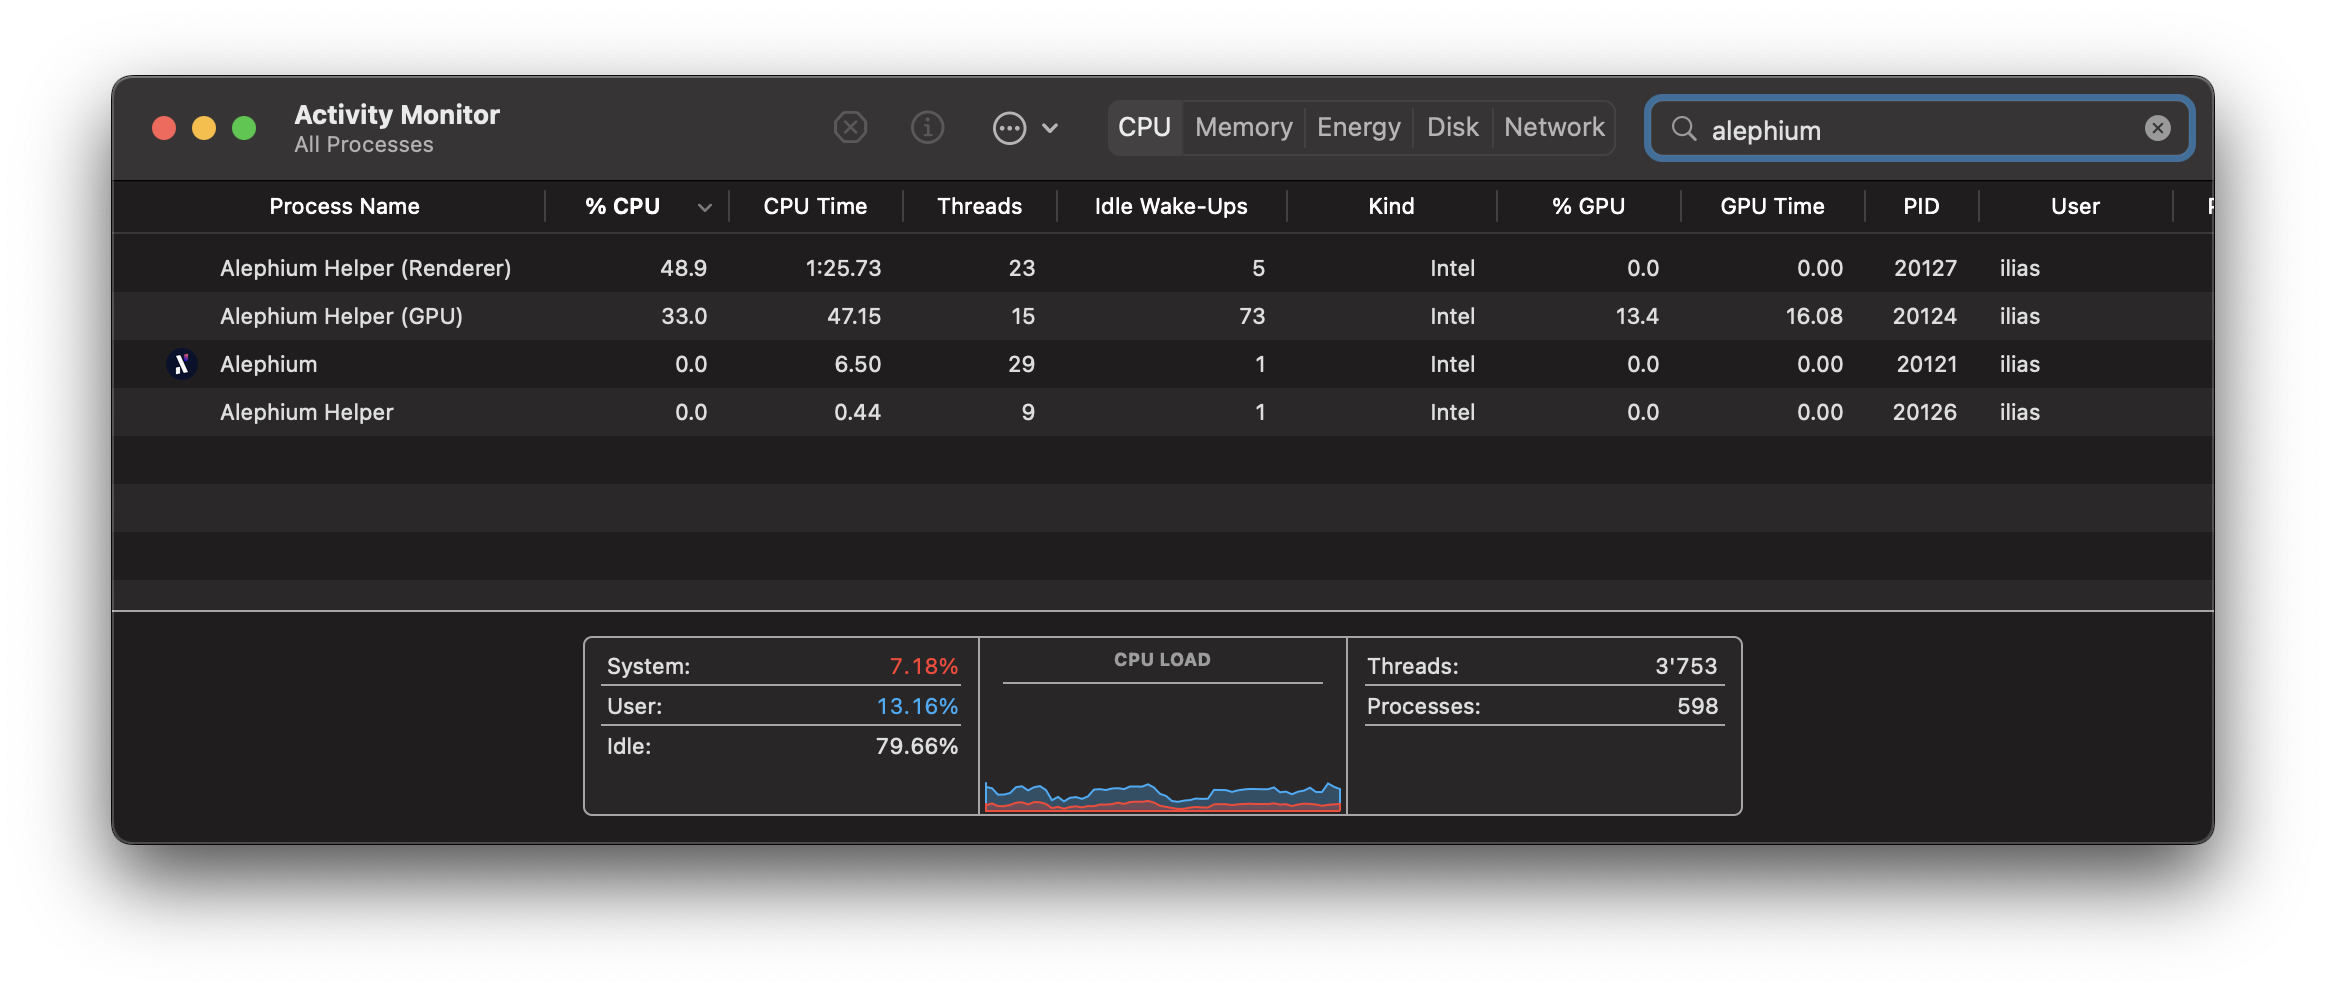Image resolution: width=2326 pixels, height=992 pixels.
Task: Click the Activity Monitor window title
Action: point(397,115)
